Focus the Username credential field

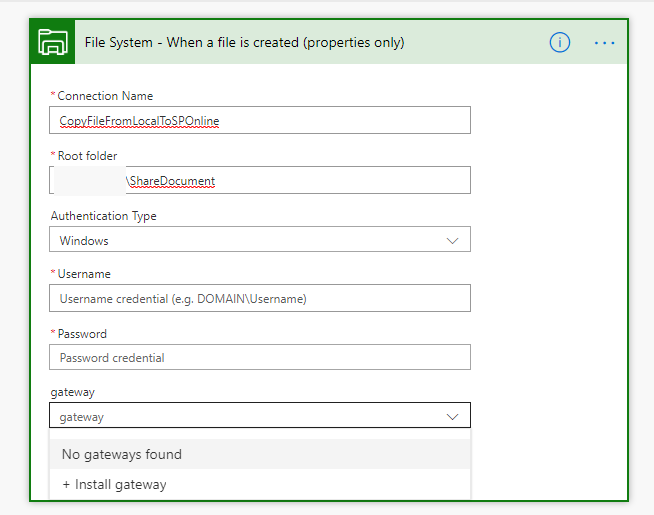tap(260, 298)
